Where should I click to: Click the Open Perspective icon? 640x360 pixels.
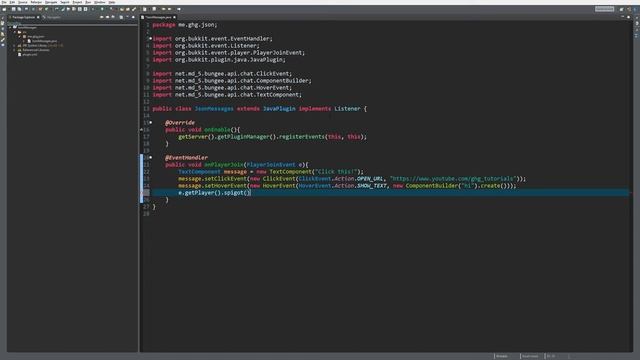pyautogui.click(x=622, y=9)
